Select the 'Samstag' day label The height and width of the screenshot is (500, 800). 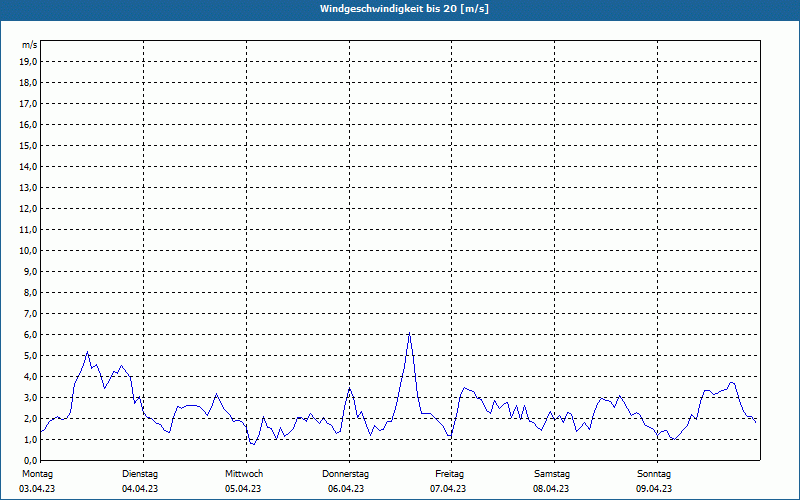tap(552, 474)
